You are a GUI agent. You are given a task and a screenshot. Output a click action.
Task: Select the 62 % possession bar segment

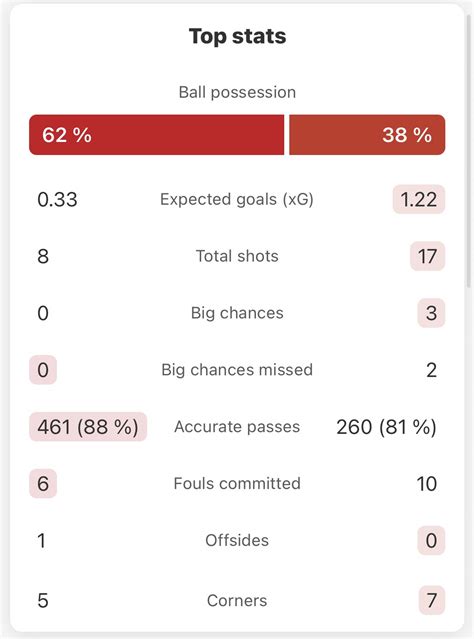pyautogui.click(x=157, y=134)
